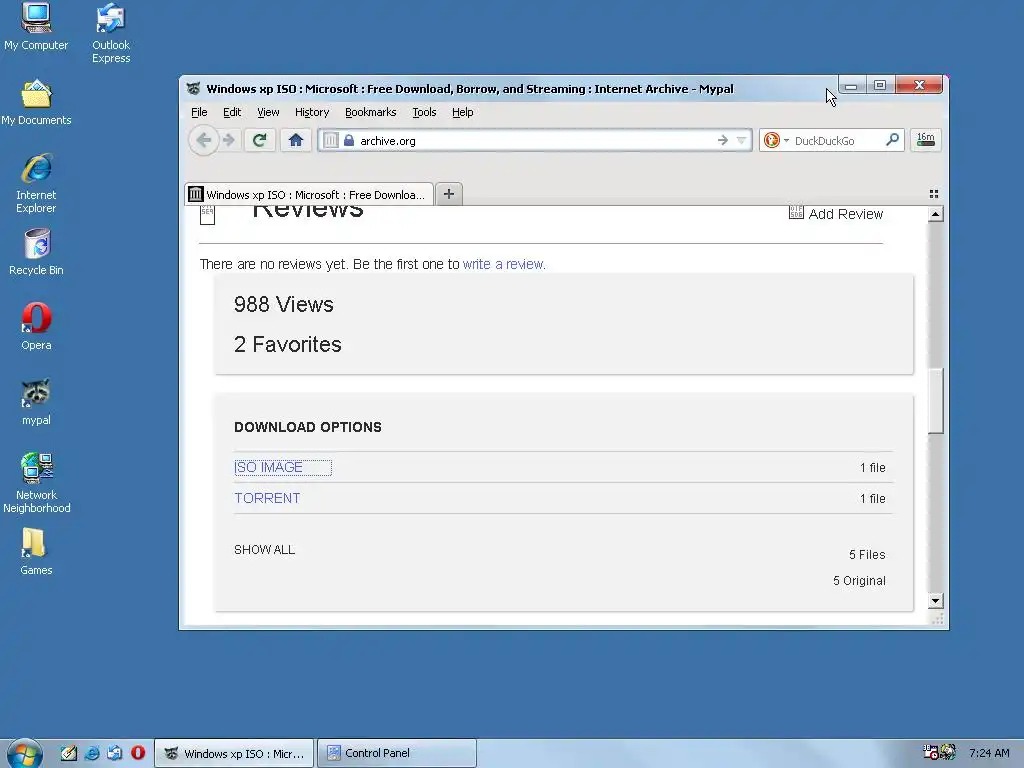Screen dimensions: 1024x768
Task: Click the first quick launch notepad icon
Action: [x=69, y=753]
